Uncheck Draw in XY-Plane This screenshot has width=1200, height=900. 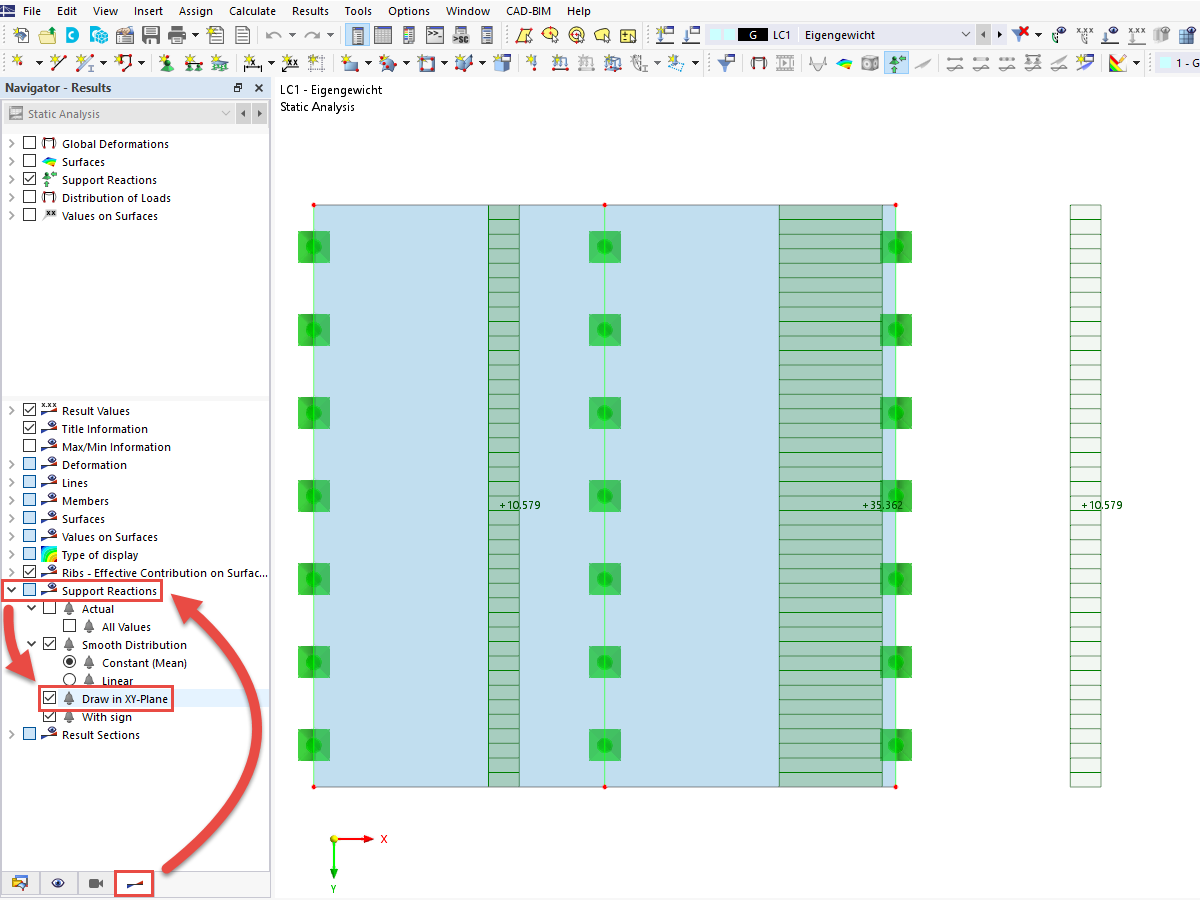[49, 698]
